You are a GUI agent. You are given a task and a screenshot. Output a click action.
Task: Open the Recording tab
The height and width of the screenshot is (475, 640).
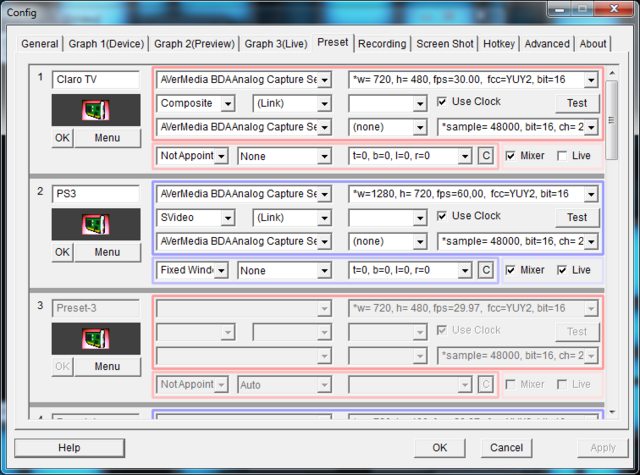coord(382,44)
